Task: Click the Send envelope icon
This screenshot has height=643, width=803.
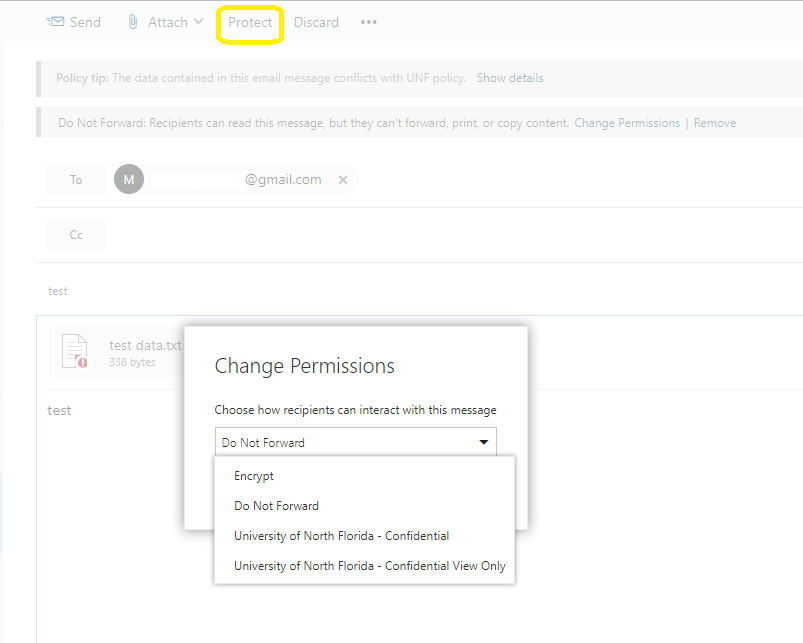Action: coord(55,22)
